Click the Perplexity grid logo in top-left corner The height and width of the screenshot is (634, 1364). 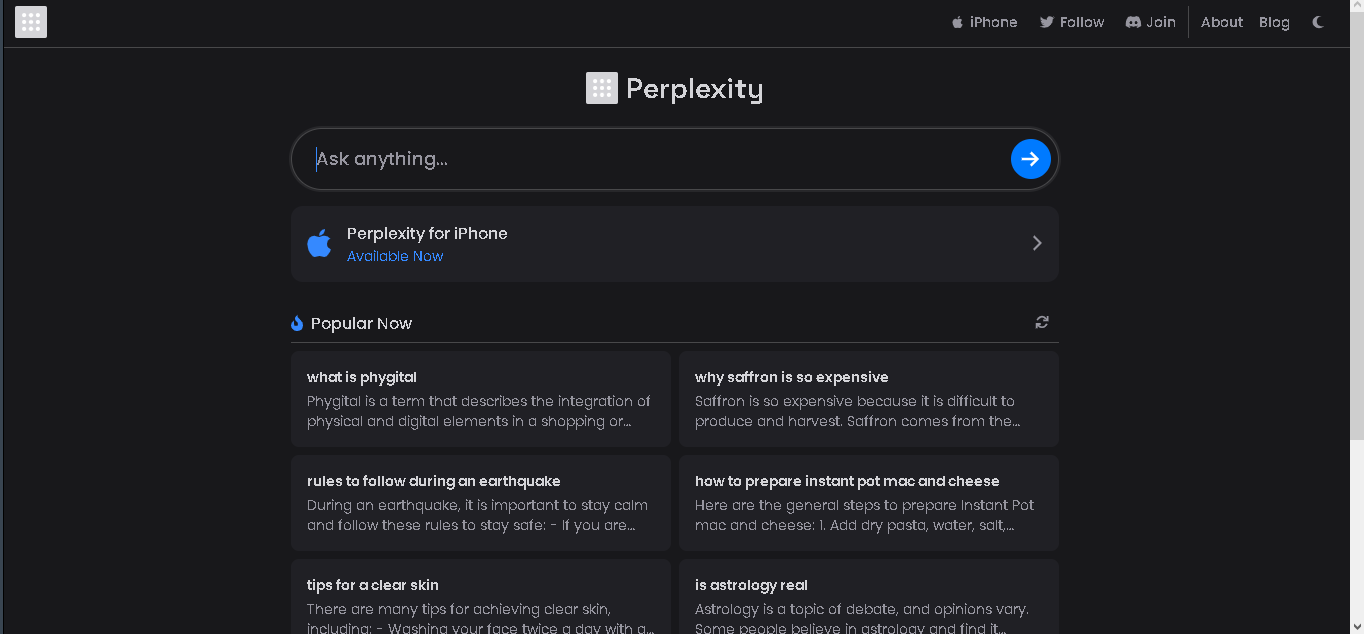pyautogui.click(x=31, y=22)
